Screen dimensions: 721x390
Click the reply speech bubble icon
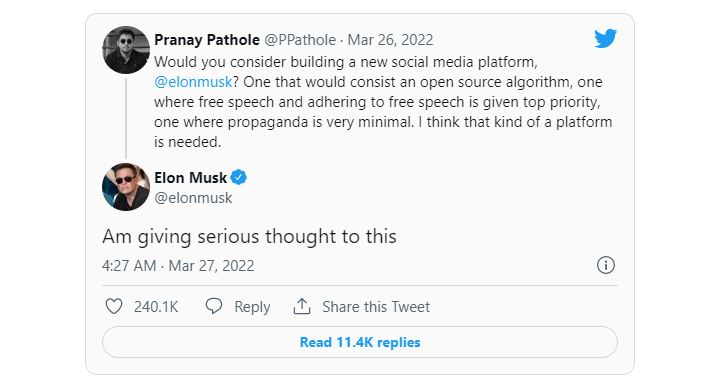214,306
